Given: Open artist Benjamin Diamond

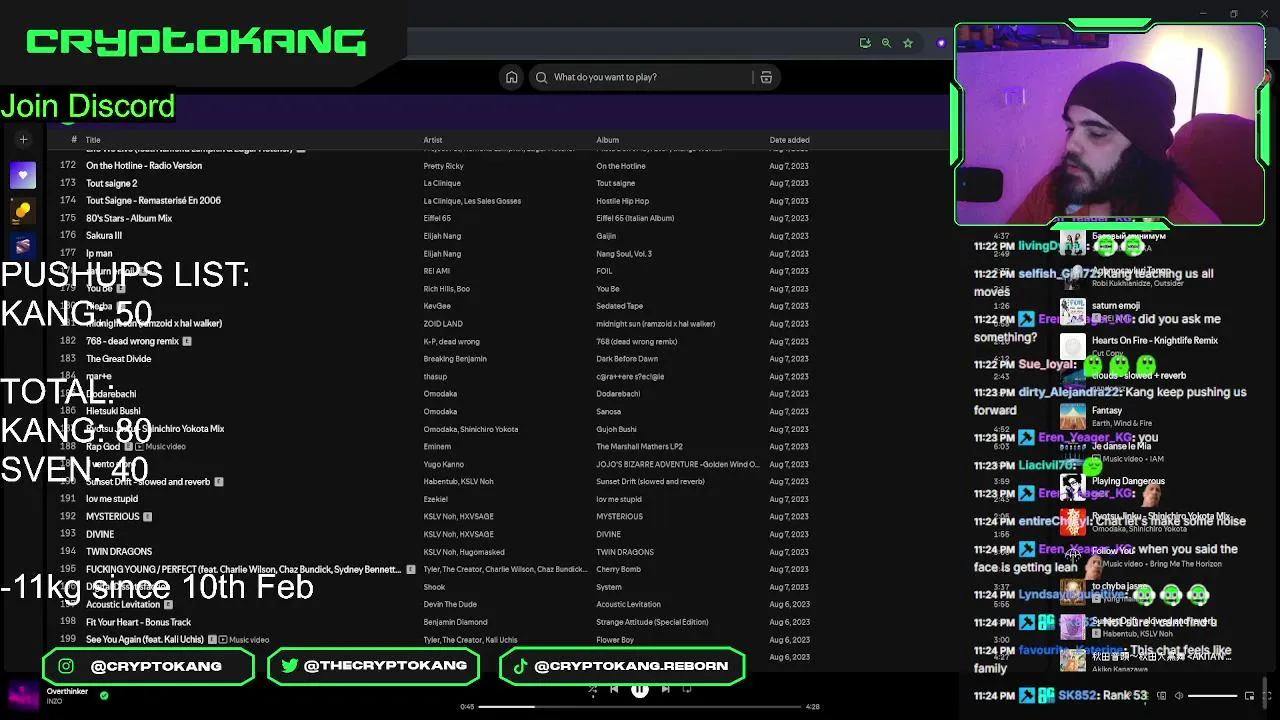Looking at the screenshot, I should coord(455,622).
